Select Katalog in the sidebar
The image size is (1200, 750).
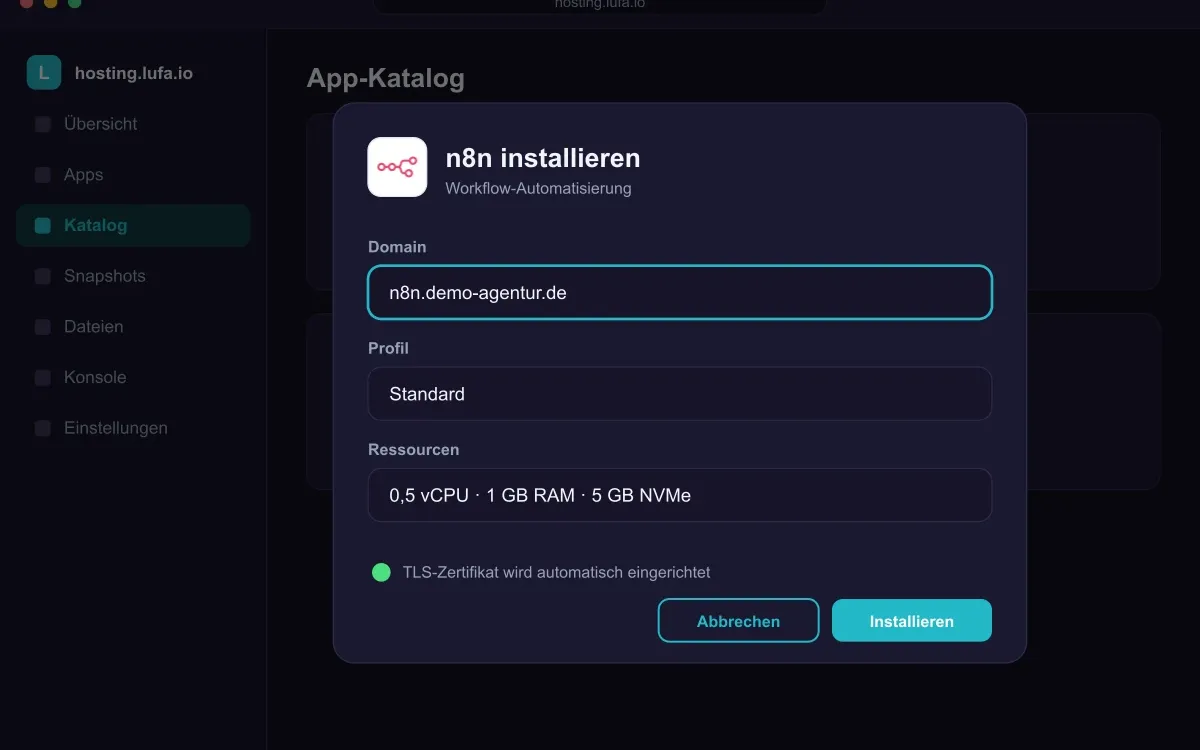[x=133, y=226]
